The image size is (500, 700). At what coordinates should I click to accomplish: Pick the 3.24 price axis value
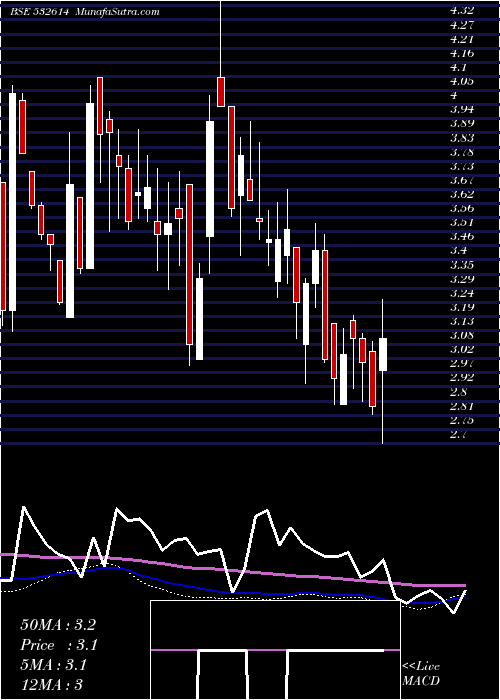point(462,293)
